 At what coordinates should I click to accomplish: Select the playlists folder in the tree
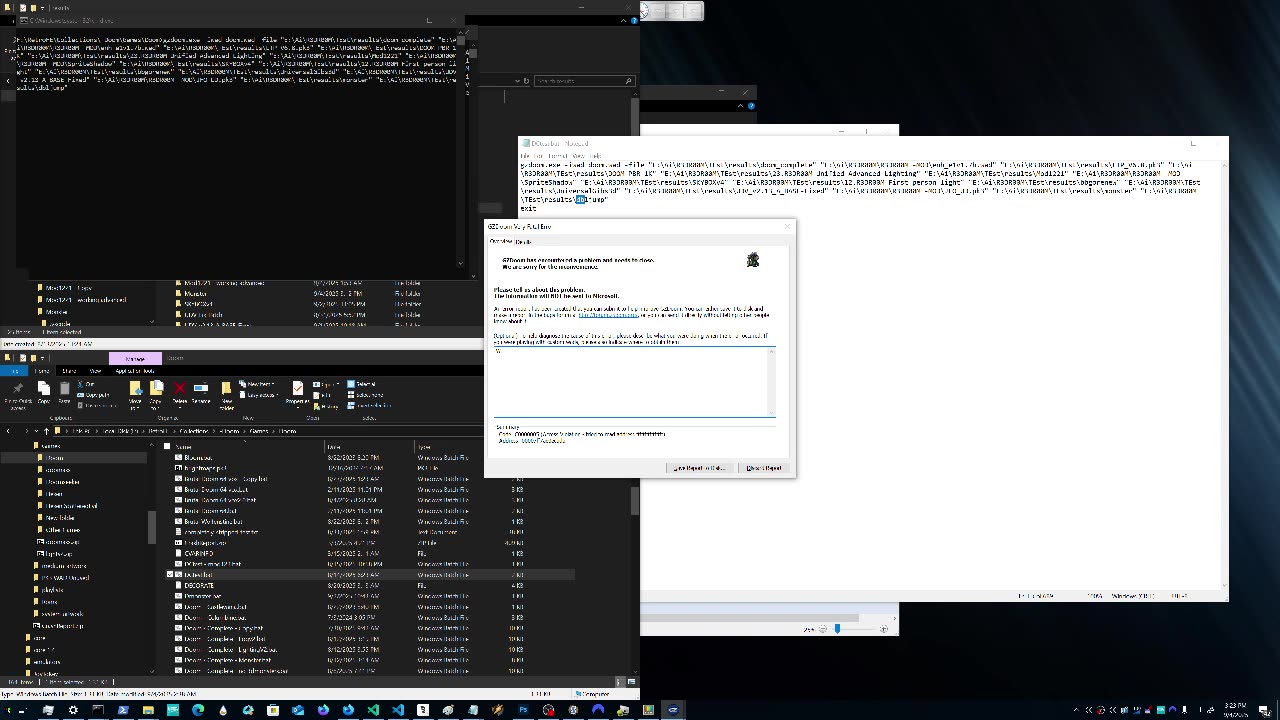tap(53, 590)
